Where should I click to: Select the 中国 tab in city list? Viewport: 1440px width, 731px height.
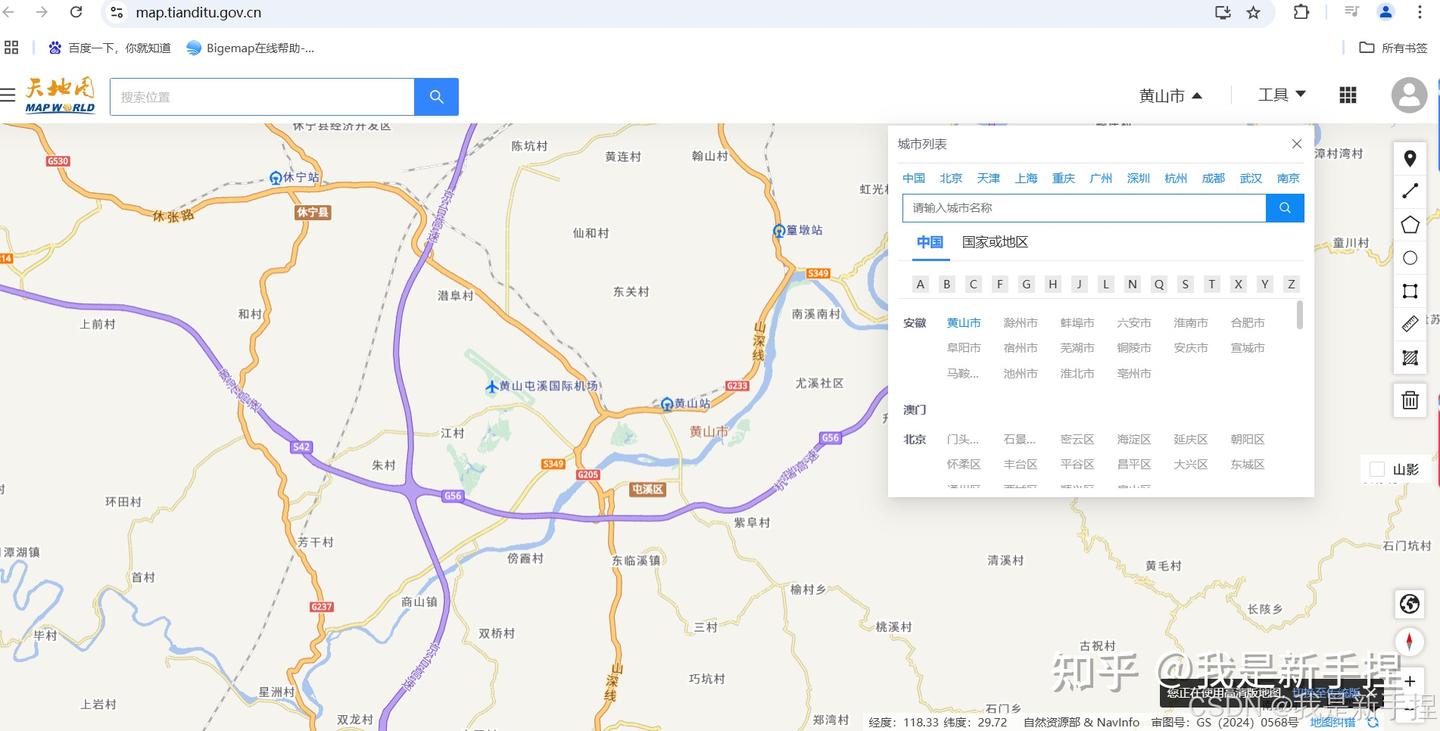tap(929, 241)
